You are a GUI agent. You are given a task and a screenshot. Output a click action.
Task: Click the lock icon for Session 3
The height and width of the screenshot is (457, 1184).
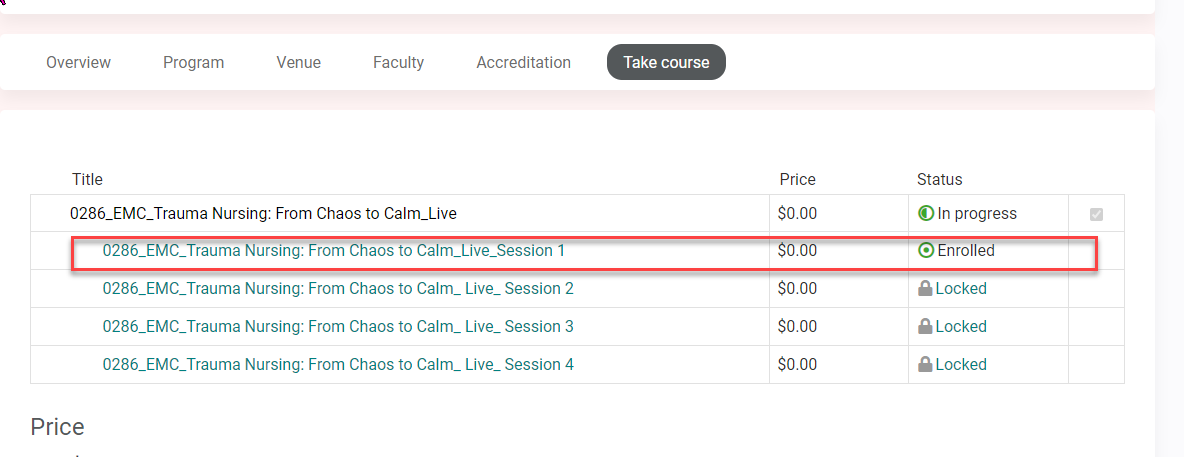(x=925, y=327)
